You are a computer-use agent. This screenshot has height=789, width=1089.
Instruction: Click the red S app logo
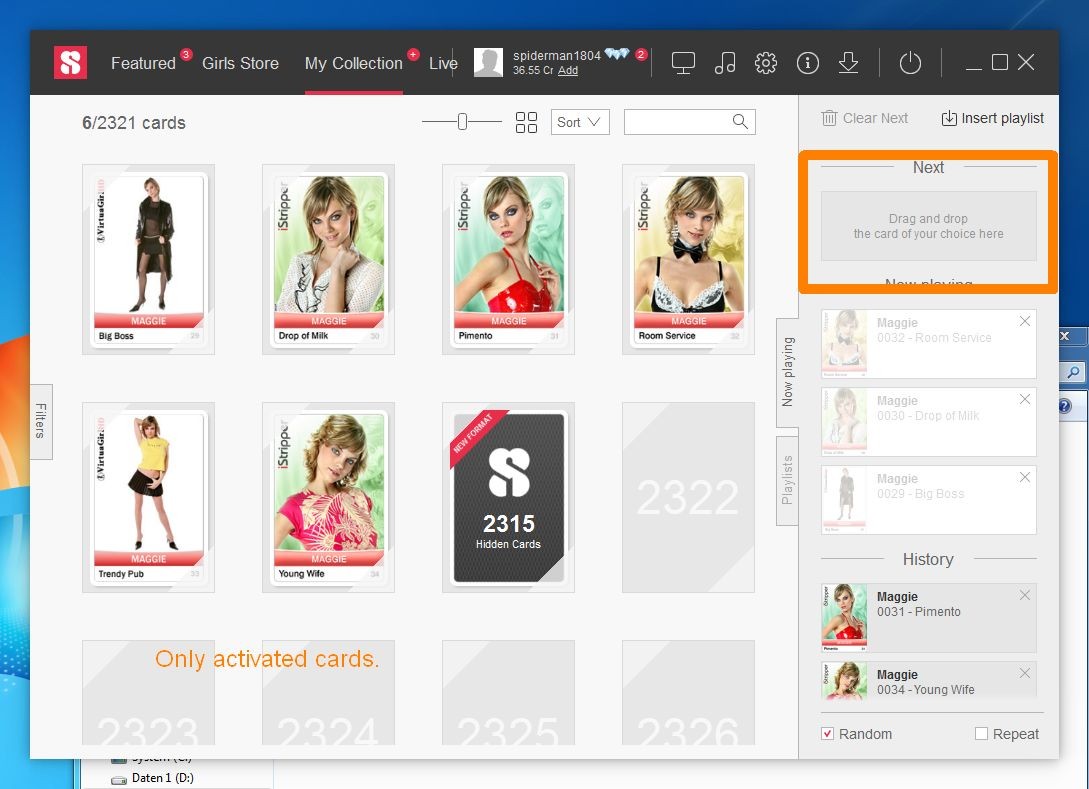tap(70, 63)
